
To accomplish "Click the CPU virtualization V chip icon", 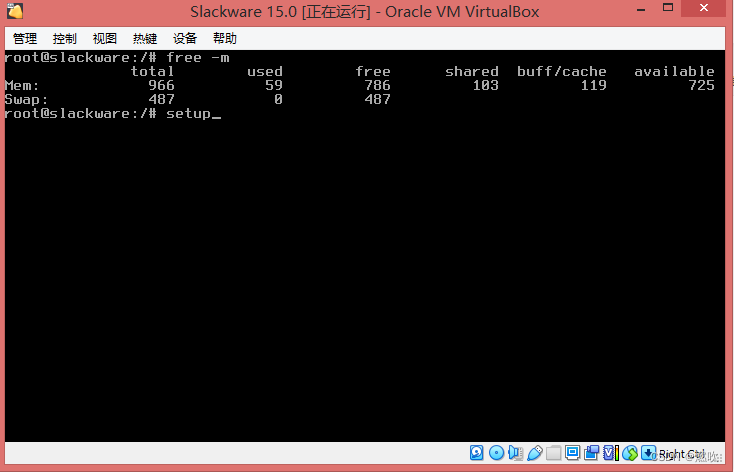I will [x=610, y=453].
